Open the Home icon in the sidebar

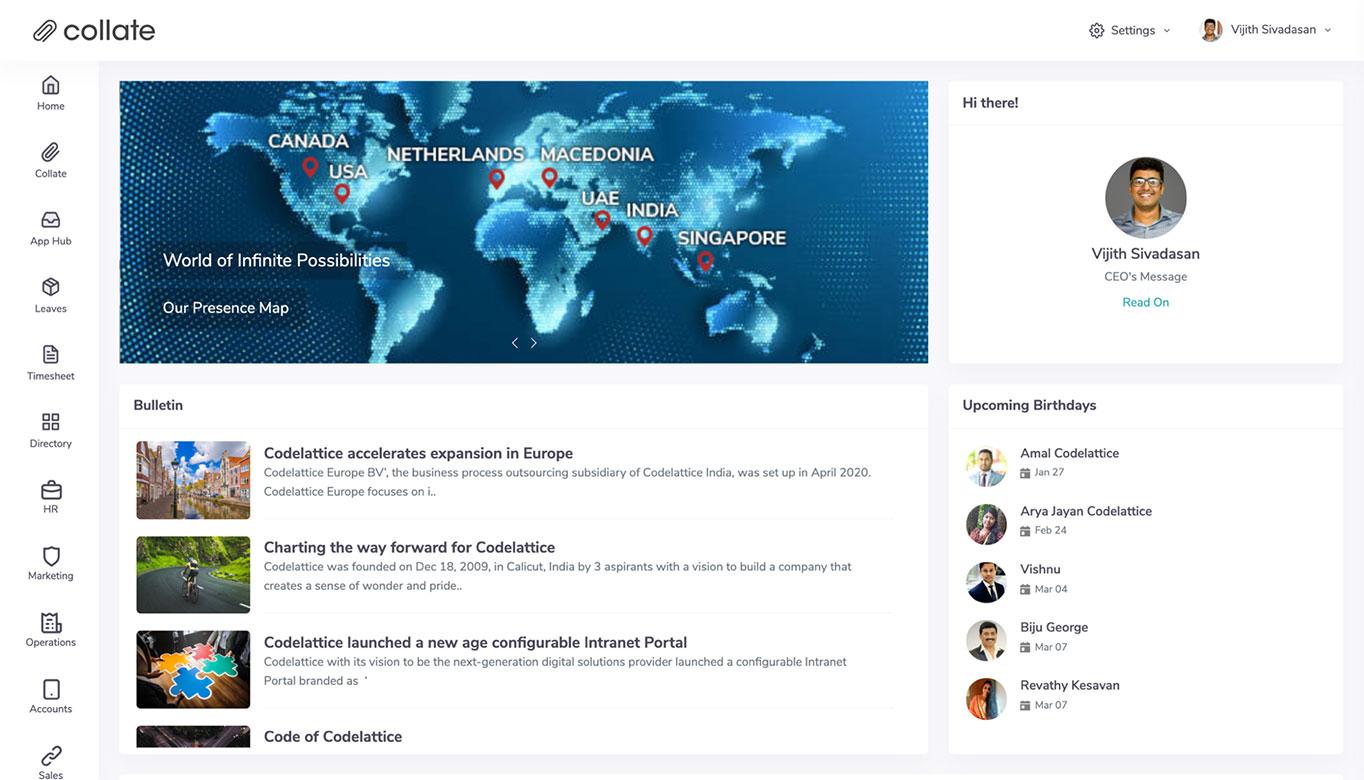pos(51,85)
